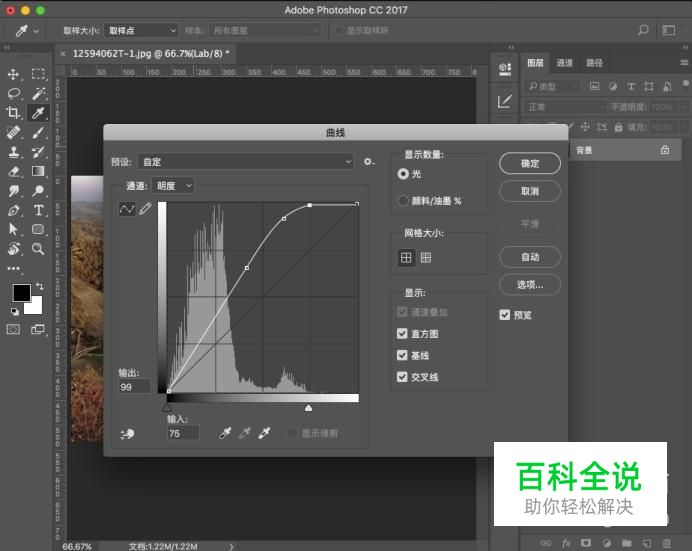The height and width of the screenshot is (551, 692).
Task: Expand the status bar info arrow
Action: coord(231,547)
